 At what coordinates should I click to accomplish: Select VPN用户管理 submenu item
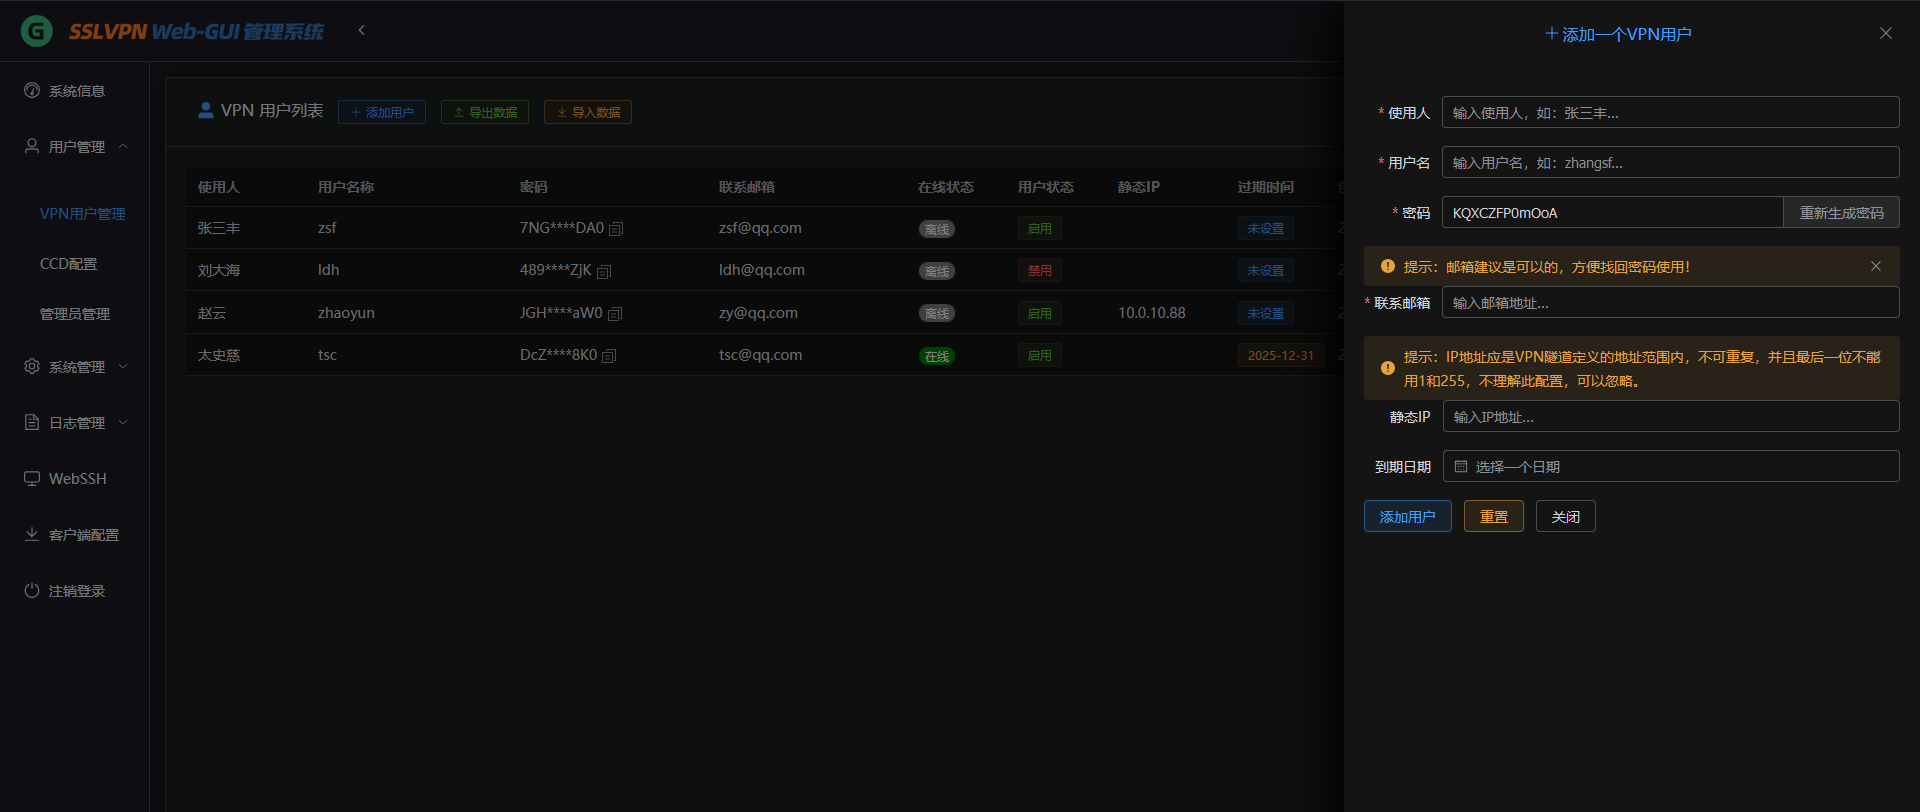pos(82,214)
